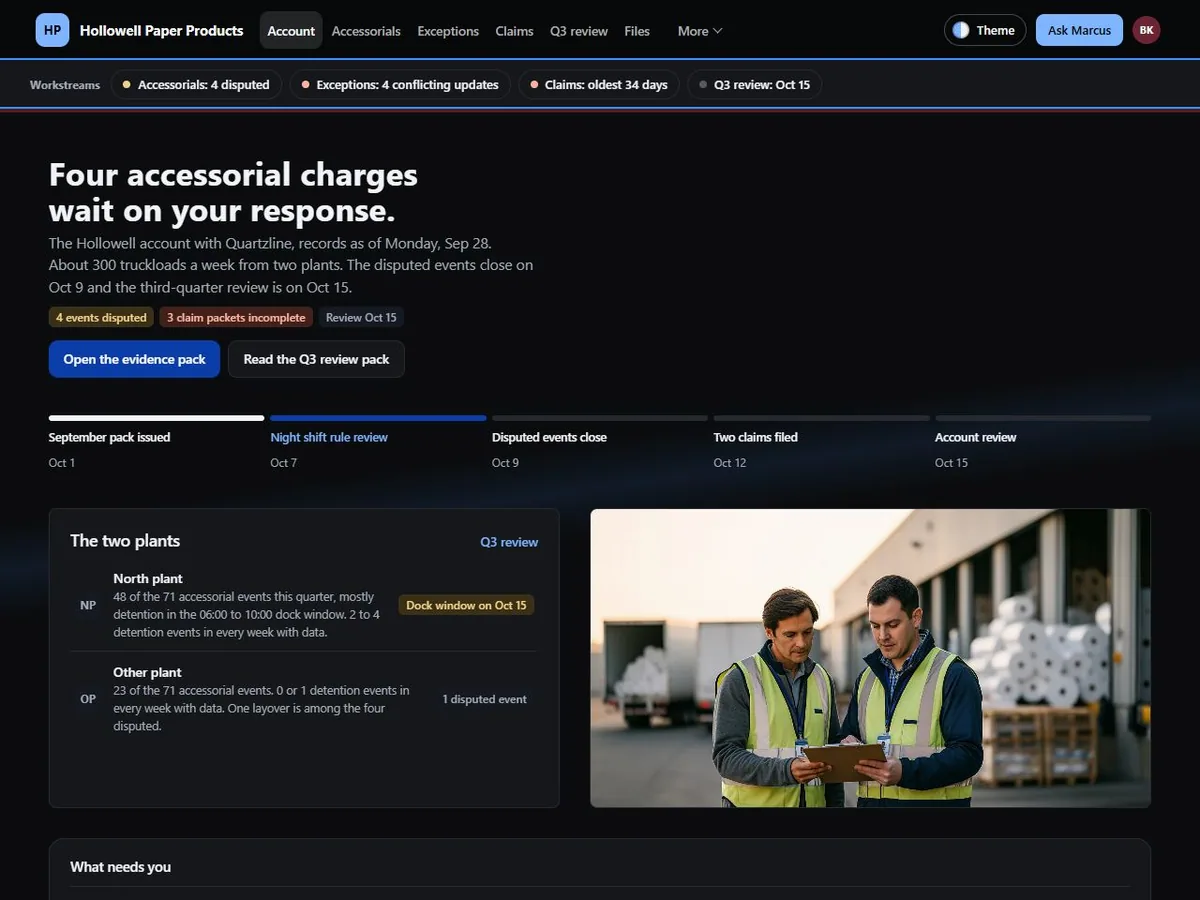Click the 1 disputed event label
Screen dimensions: 1200x900
pos(485,699)
